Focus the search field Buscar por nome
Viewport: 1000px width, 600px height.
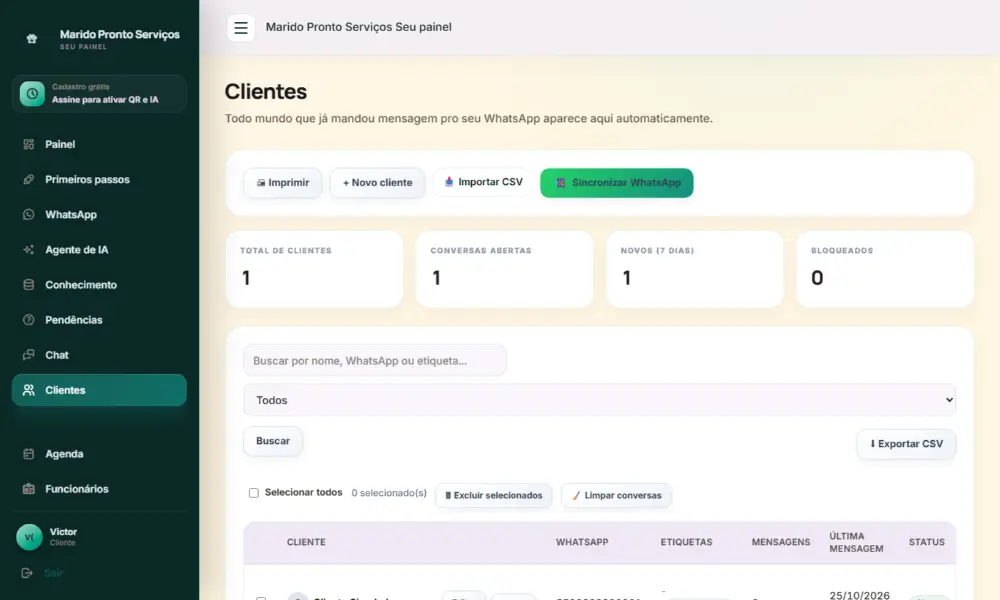pos(375,360)
